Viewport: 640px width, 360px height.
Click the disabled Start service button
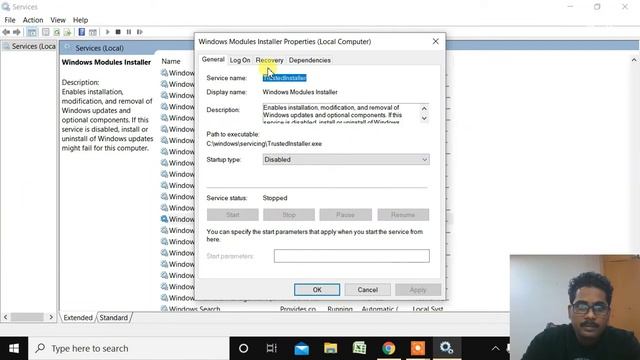click(x=233, y=215)
